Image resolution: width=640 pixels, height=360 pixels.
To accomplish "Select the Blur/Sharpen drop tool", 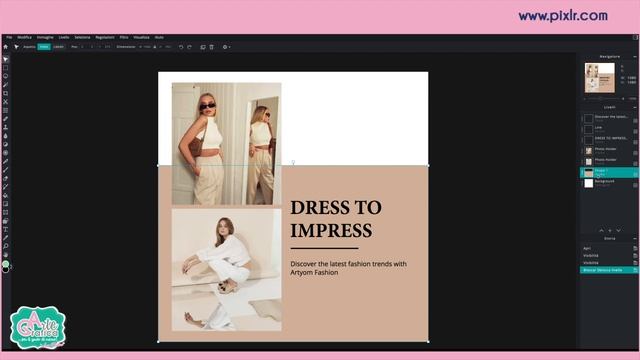I will 5,136.
